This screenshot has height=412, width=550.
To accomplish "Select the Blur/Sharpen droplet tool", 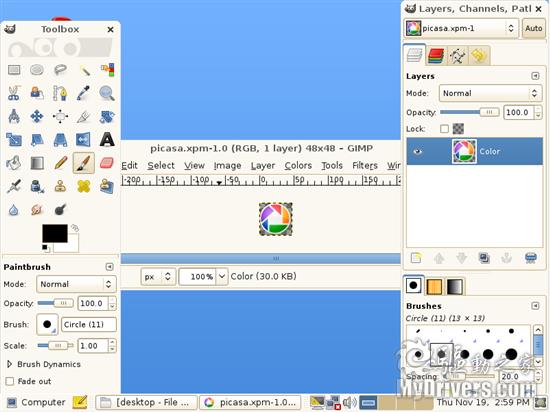I will pyautogui.click(x=14, y=210).
